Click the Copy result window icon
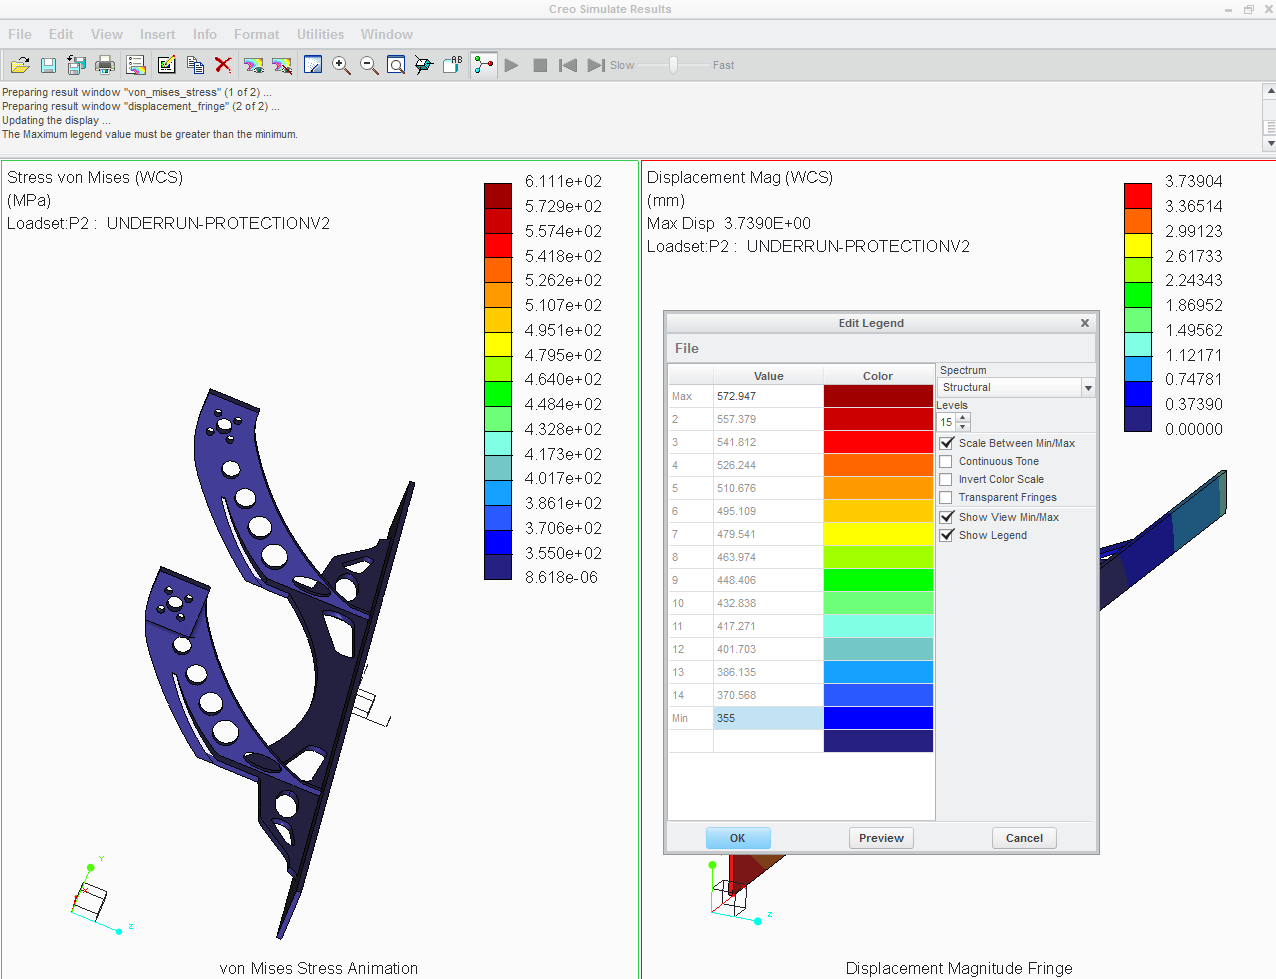 pyautogui.click(x=195, y=65)
